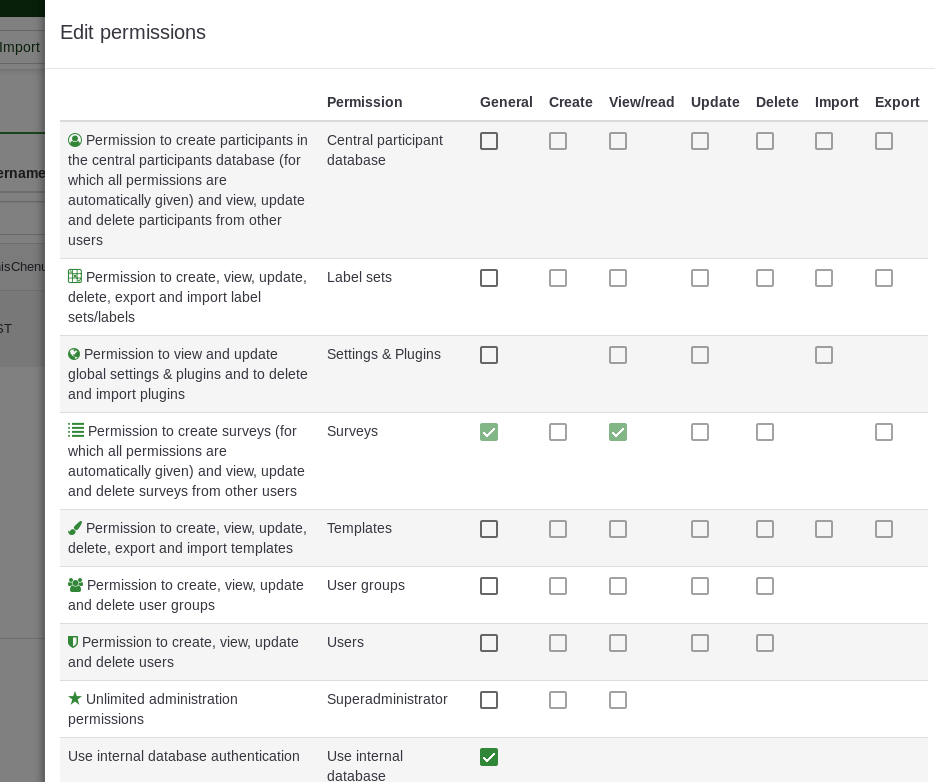Uncheck the Surveys View/read checkbox

pos(618,432)
